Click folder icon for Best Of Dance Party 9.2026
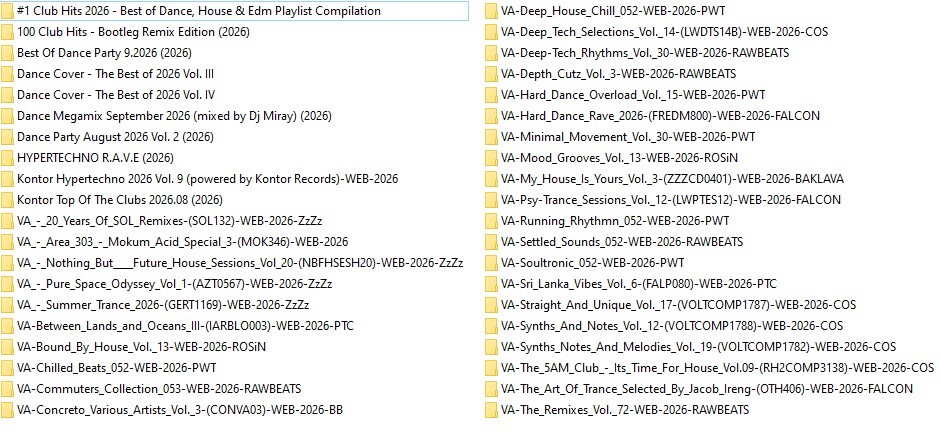The width and height of the screenshot is (941, 438). pos(7,53)
